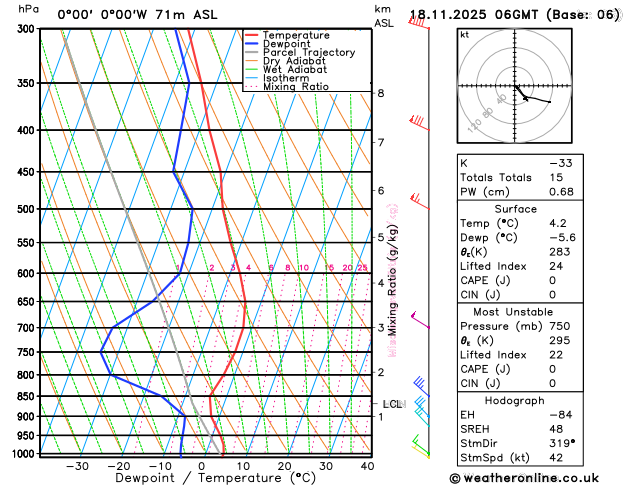Click the date header 18.11.2025 06GMT

tap(473, 15)
